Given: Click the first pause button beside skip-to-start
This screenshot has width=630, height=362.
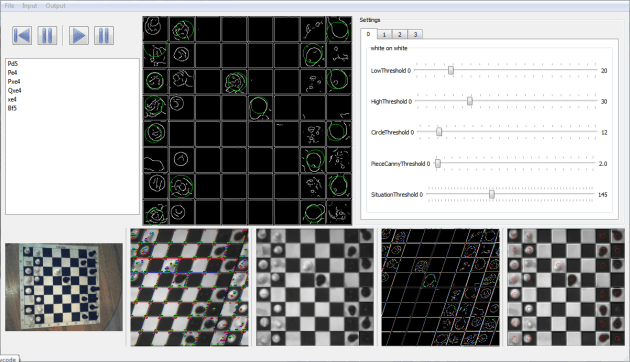Looking at the screenshot, I should coord(47,36).
